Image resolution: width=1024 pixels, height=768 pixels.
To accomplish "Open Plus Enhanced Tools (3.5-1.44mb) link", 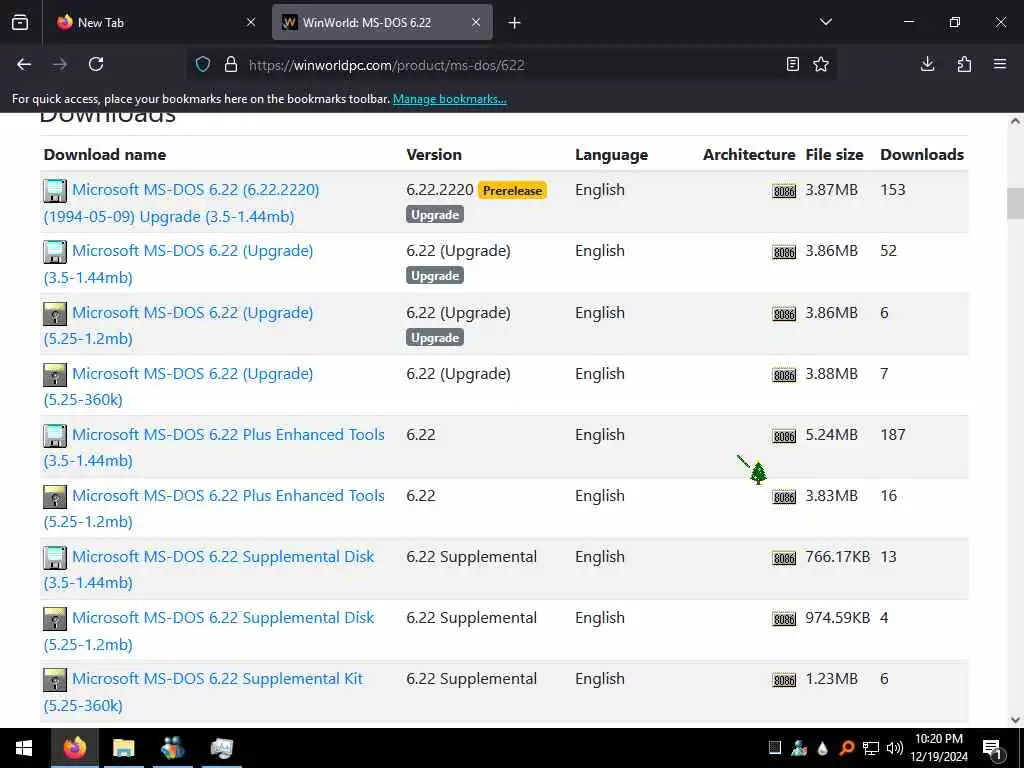I will click(214, 447).
